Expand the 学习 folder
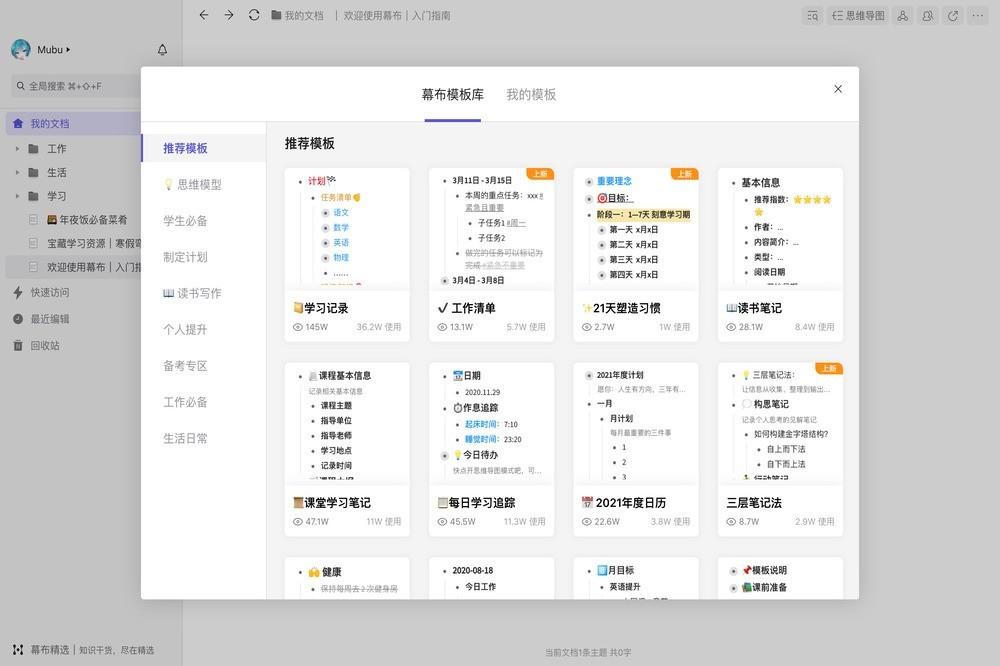Viewport: 1000px width, 666px height. click(x=17, y=196)
